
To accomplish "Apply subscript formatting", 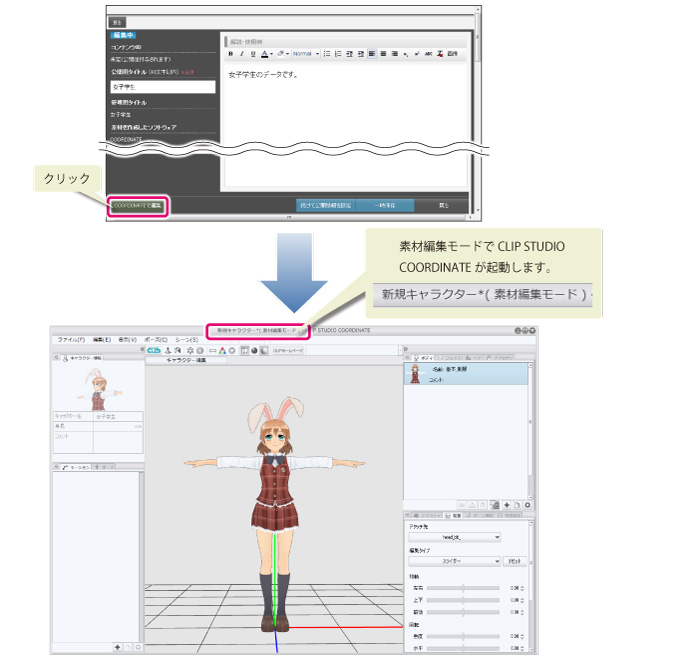I will [x=406, y=54].
